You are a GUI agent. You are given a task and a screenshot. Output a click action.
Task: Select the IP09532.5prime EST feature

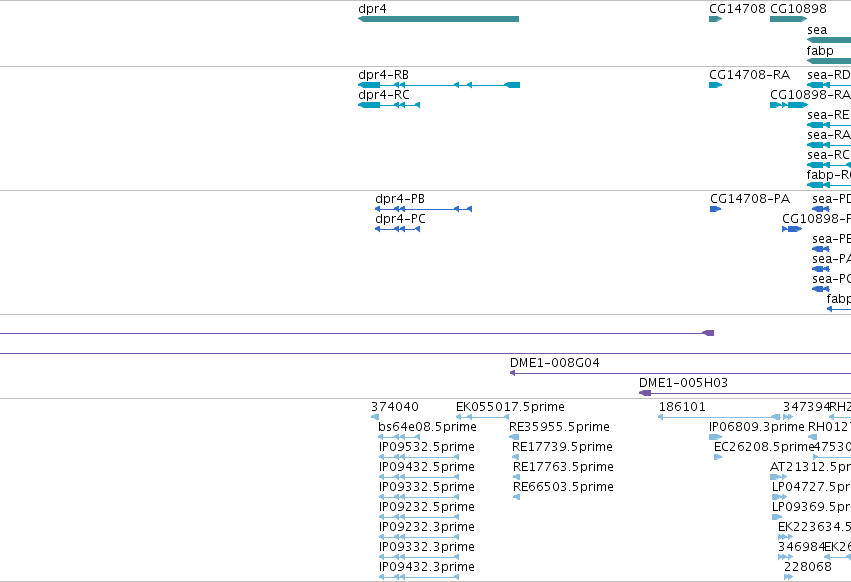pos(418,457)
